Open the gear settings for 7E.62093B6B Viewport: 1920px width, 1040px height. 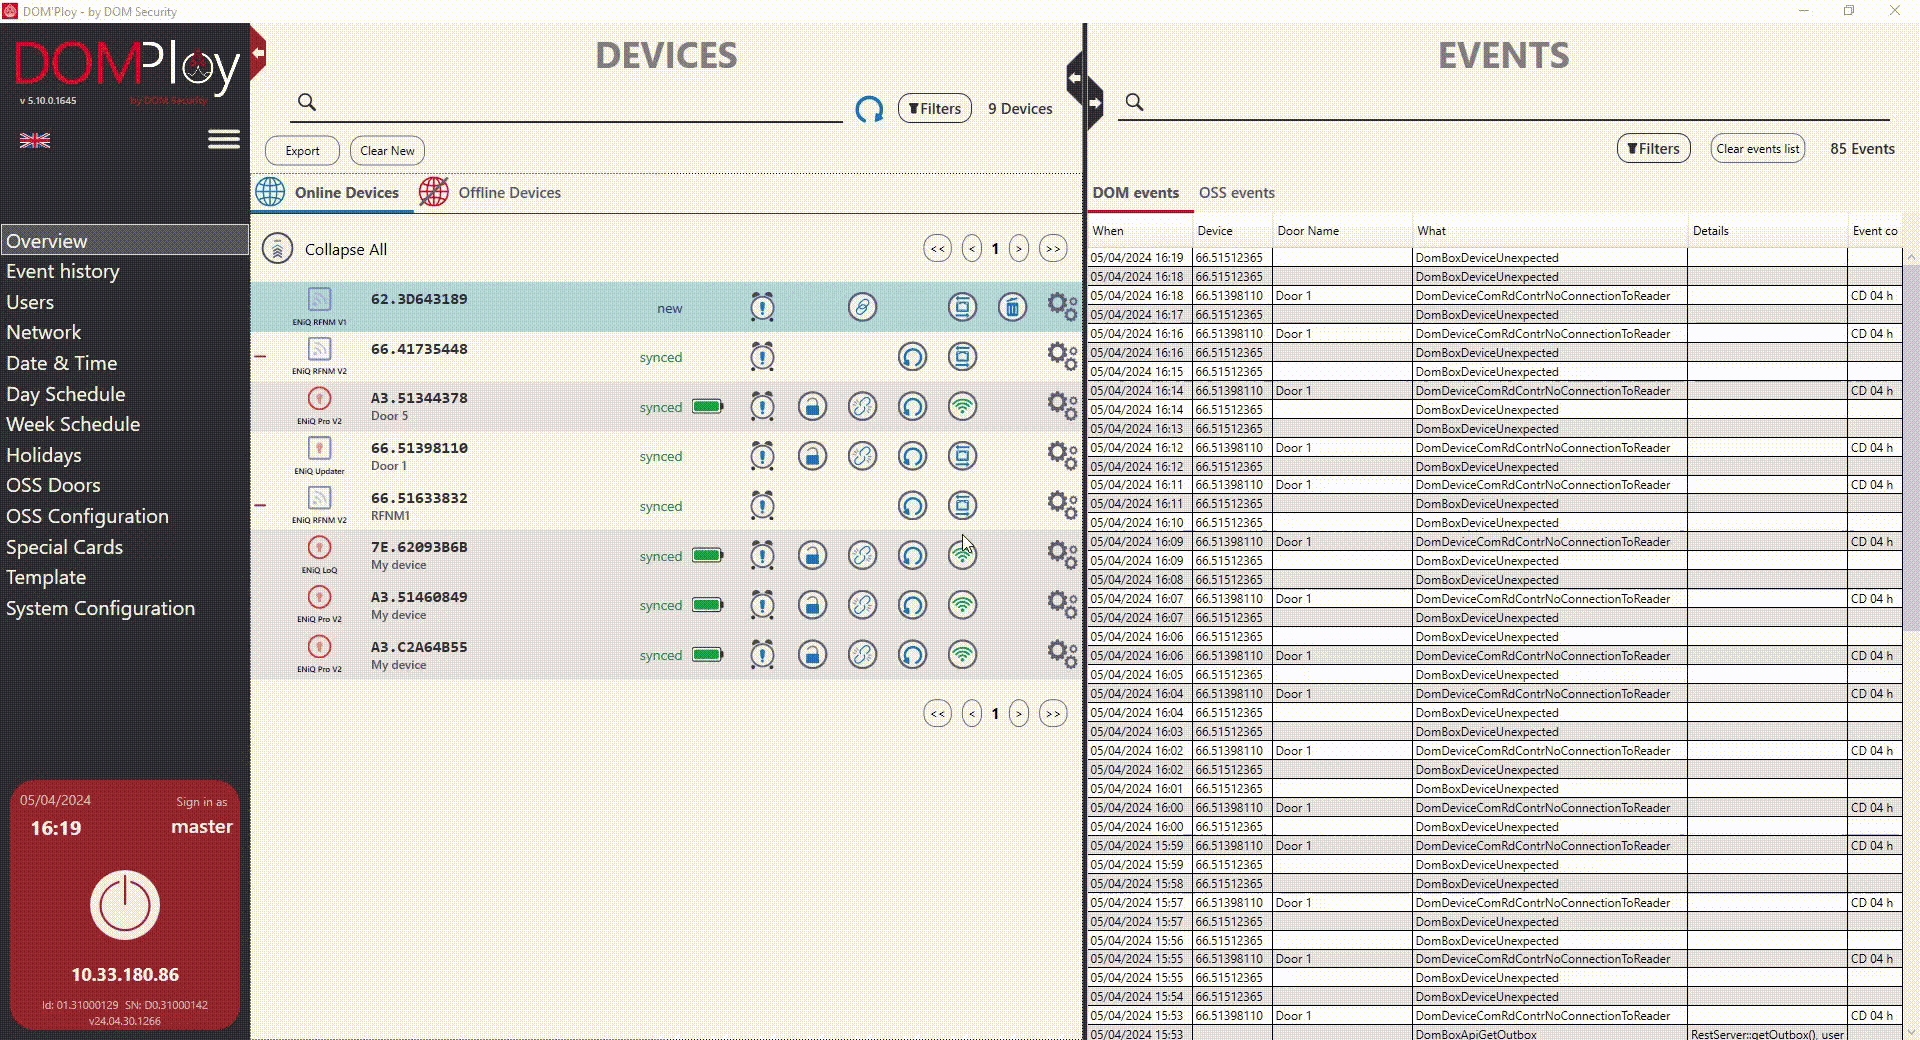[1062, 554]
